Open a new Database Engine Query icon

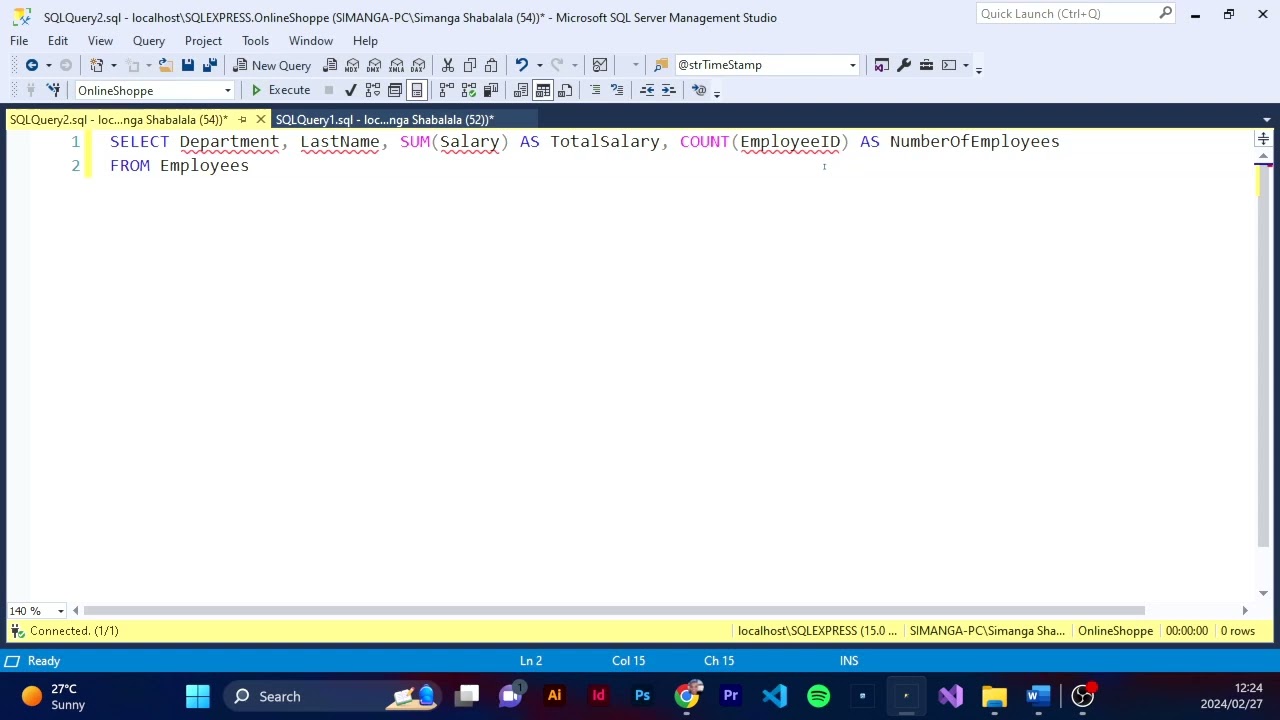pos(330,65)
